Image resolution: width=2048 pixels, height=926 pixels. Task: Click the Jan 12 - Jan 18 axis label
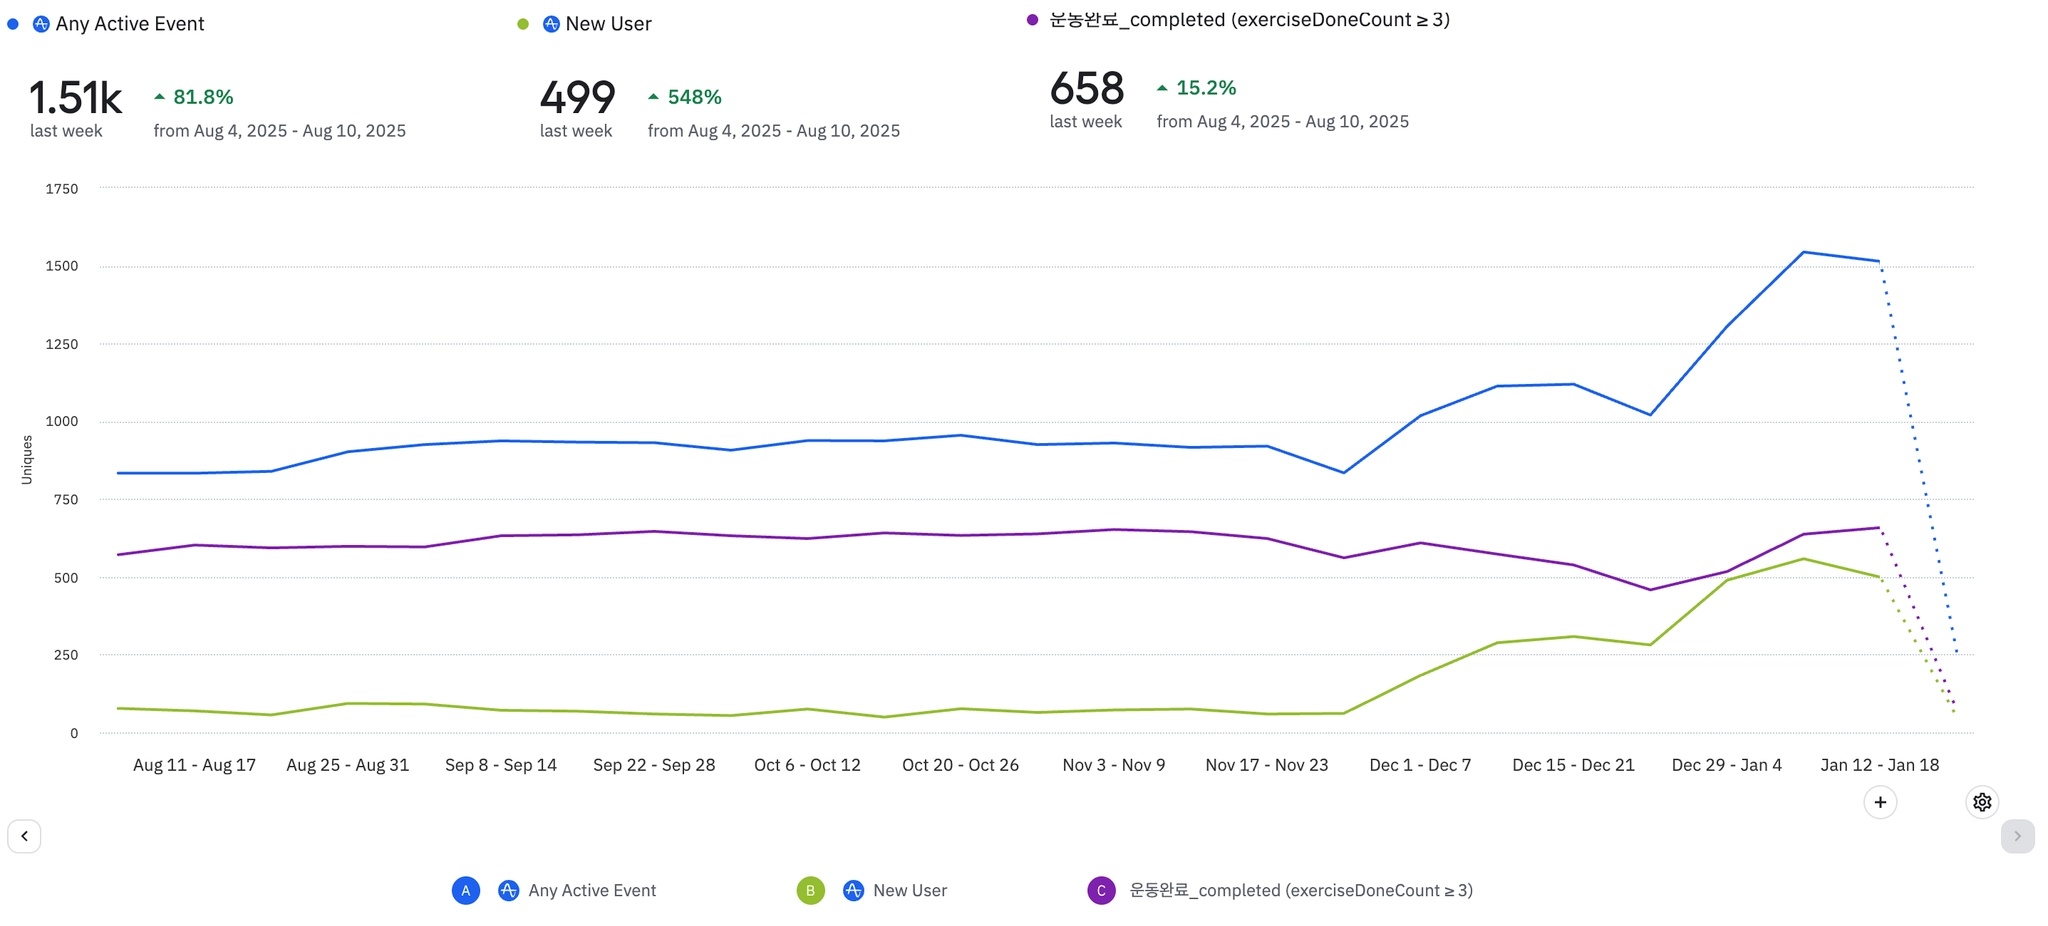tap(1879, 765)
